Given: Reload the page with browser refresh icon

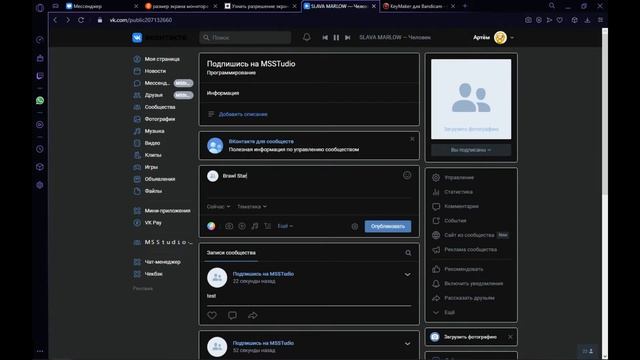Looking at the screenshot, I should click(x=81, y=20).
